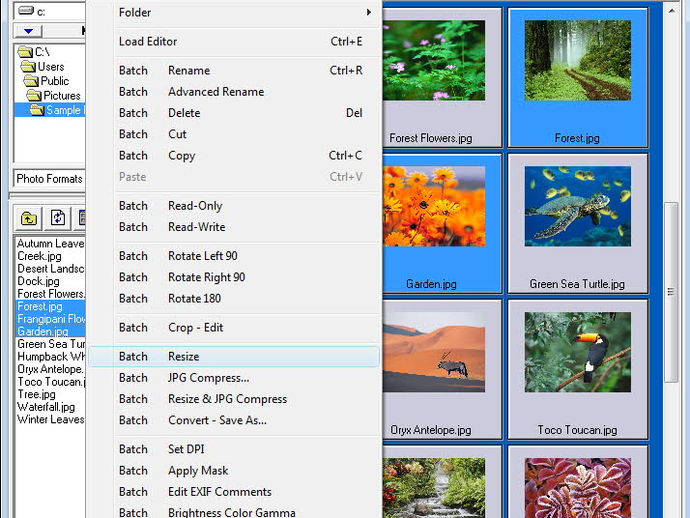The width and height of the screenshot is (690, 518).
Task: Select the frosted red leaves thumbnail
Action: pos(577,482)
